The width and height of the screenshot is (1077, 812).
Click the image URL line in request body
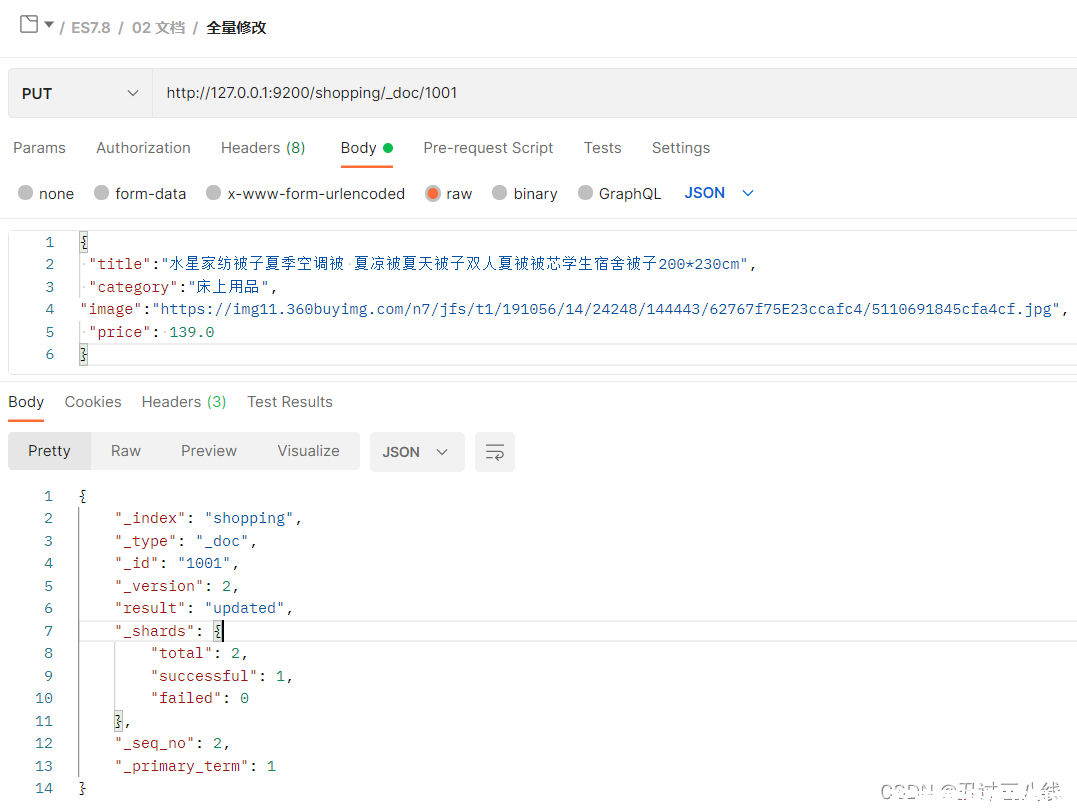click(574, 309)
